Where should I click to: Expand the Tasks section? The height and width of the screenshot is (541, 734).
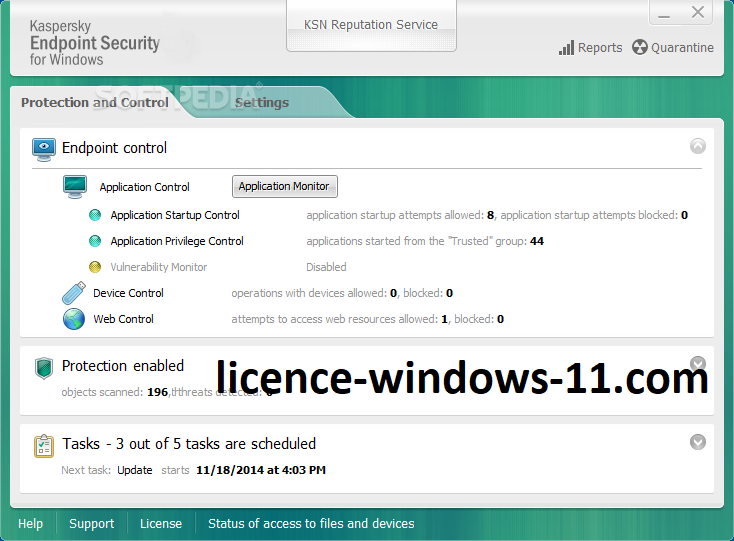tap(697, 442)
